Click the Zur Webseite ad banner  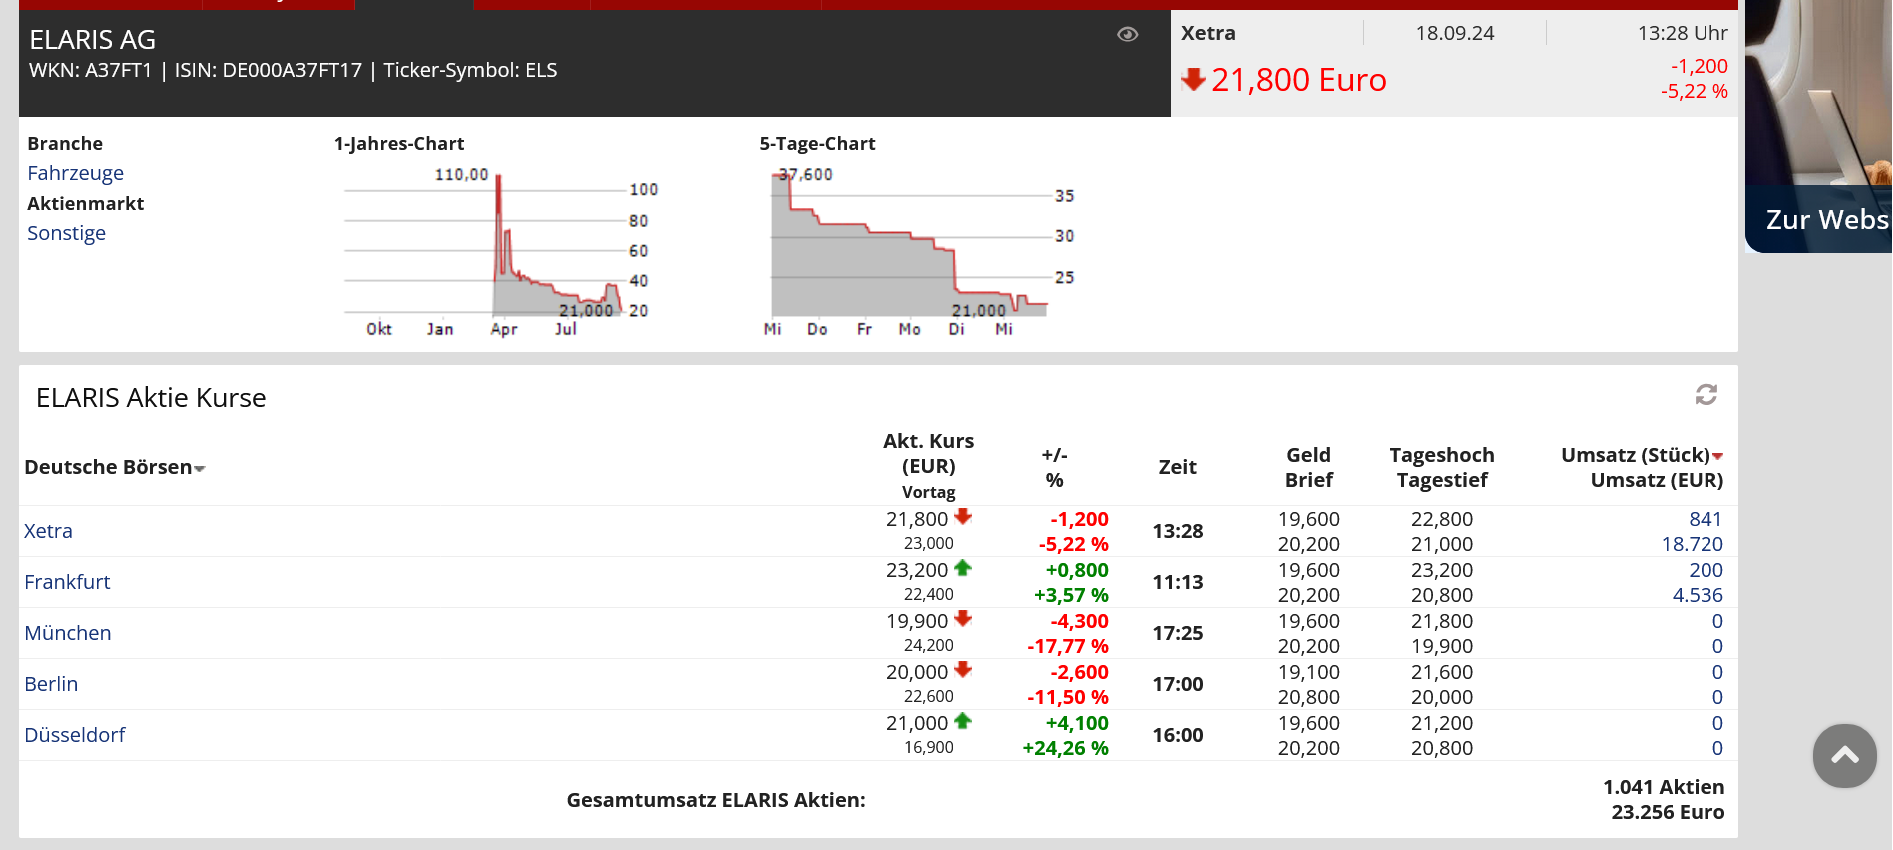coord(1820,219)
